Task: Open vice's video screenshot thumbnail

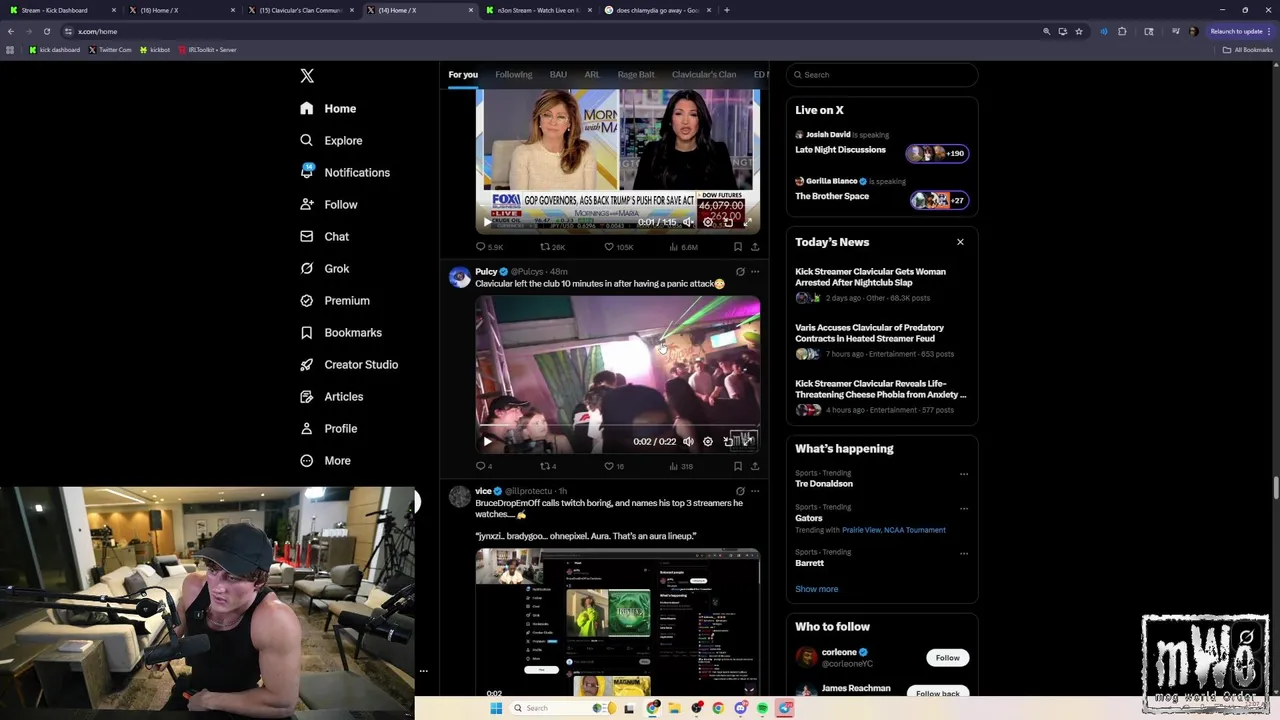Action: click(617, 622)
